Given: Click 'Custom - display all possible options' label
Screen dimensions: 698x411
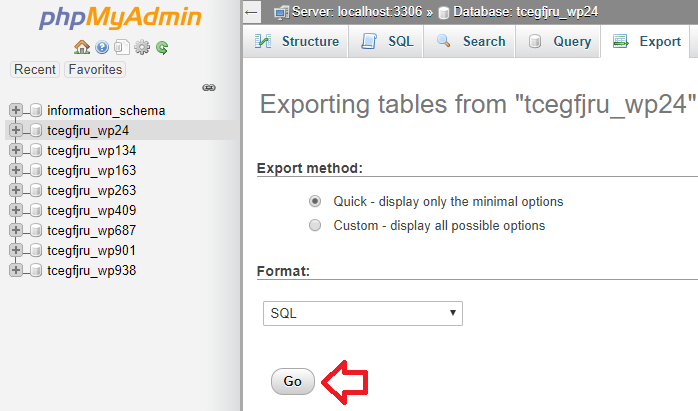Looking at the screenshot, I should pyautogui.click(x=439, y=226).
